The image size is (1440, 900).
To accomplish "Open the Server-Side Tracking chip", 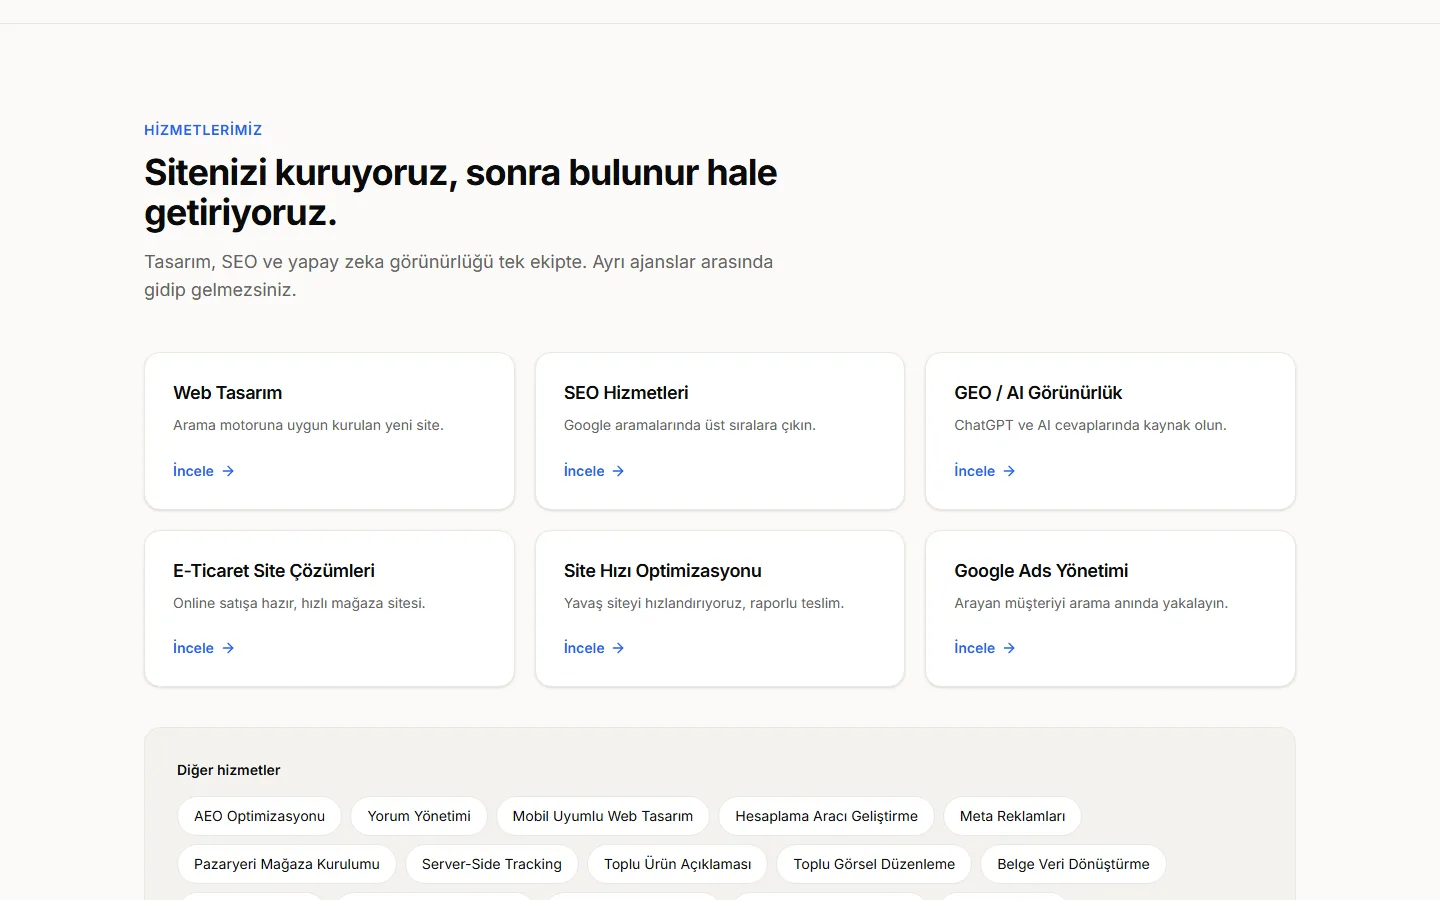I will click(492, 864).
